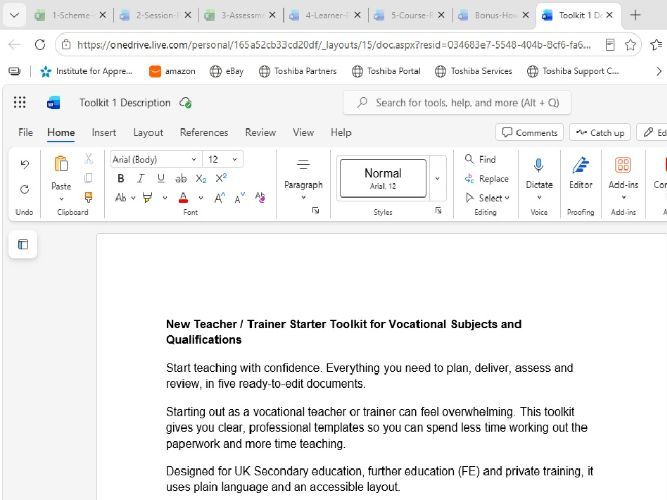The image size is (667, 500).
Task: Open the Select dropdown in Editing
Action: coord(487,198)
